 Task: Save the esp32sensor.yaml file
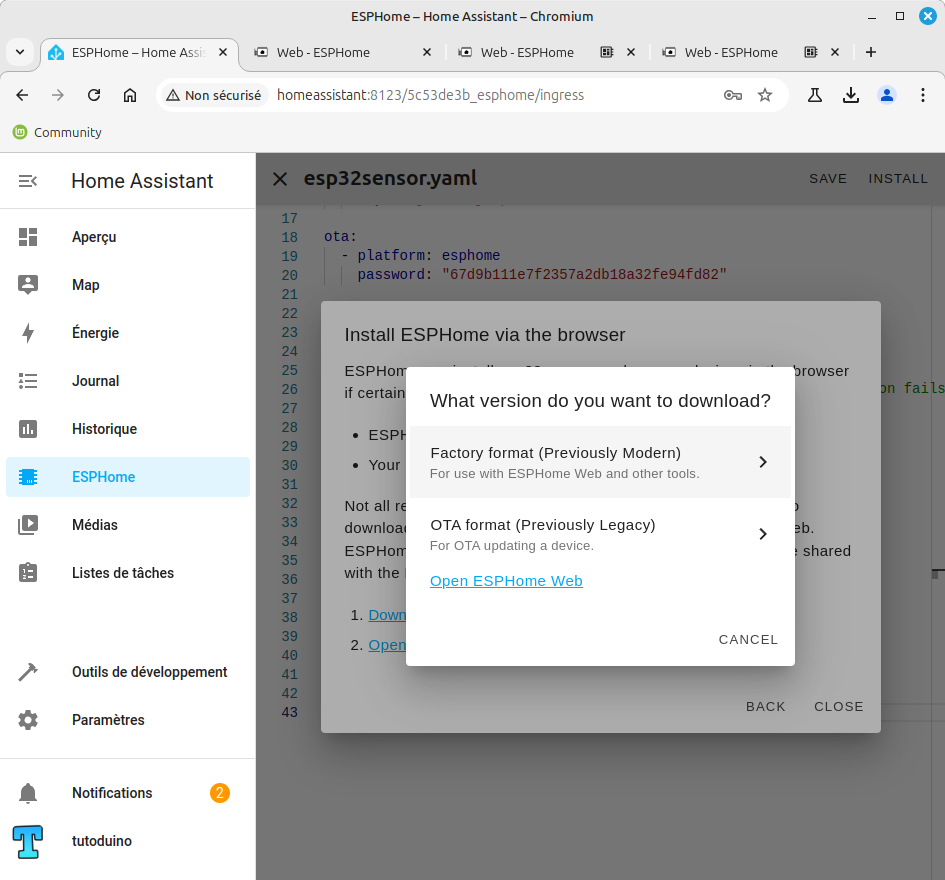tap(828, 179)
